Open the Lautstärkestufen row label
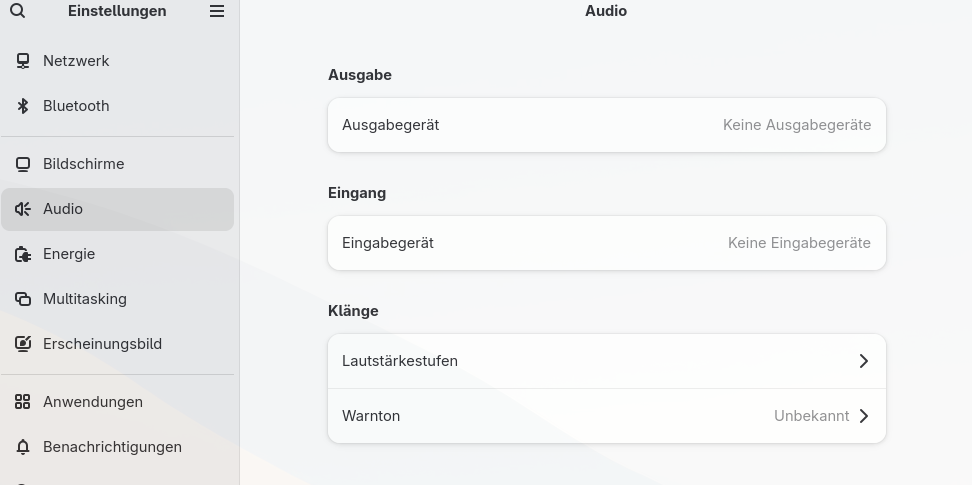Image resolution: width=972 pixels, height=485 pixels. point(400,361)
